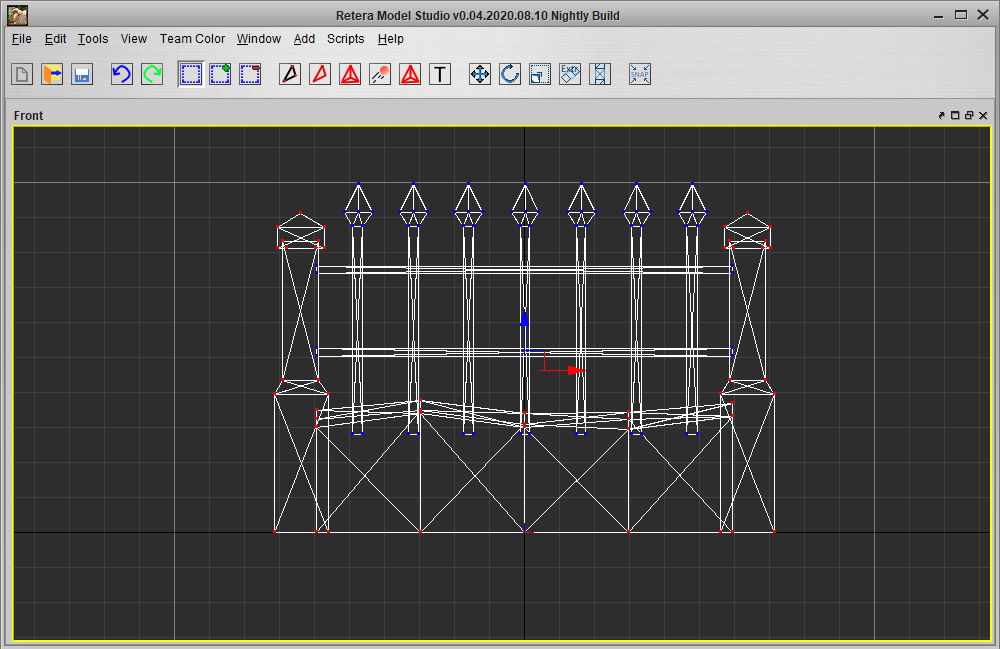Enable the Snap toolbar button
This screenshot has height=649, width=1000.
pos(640,74)
